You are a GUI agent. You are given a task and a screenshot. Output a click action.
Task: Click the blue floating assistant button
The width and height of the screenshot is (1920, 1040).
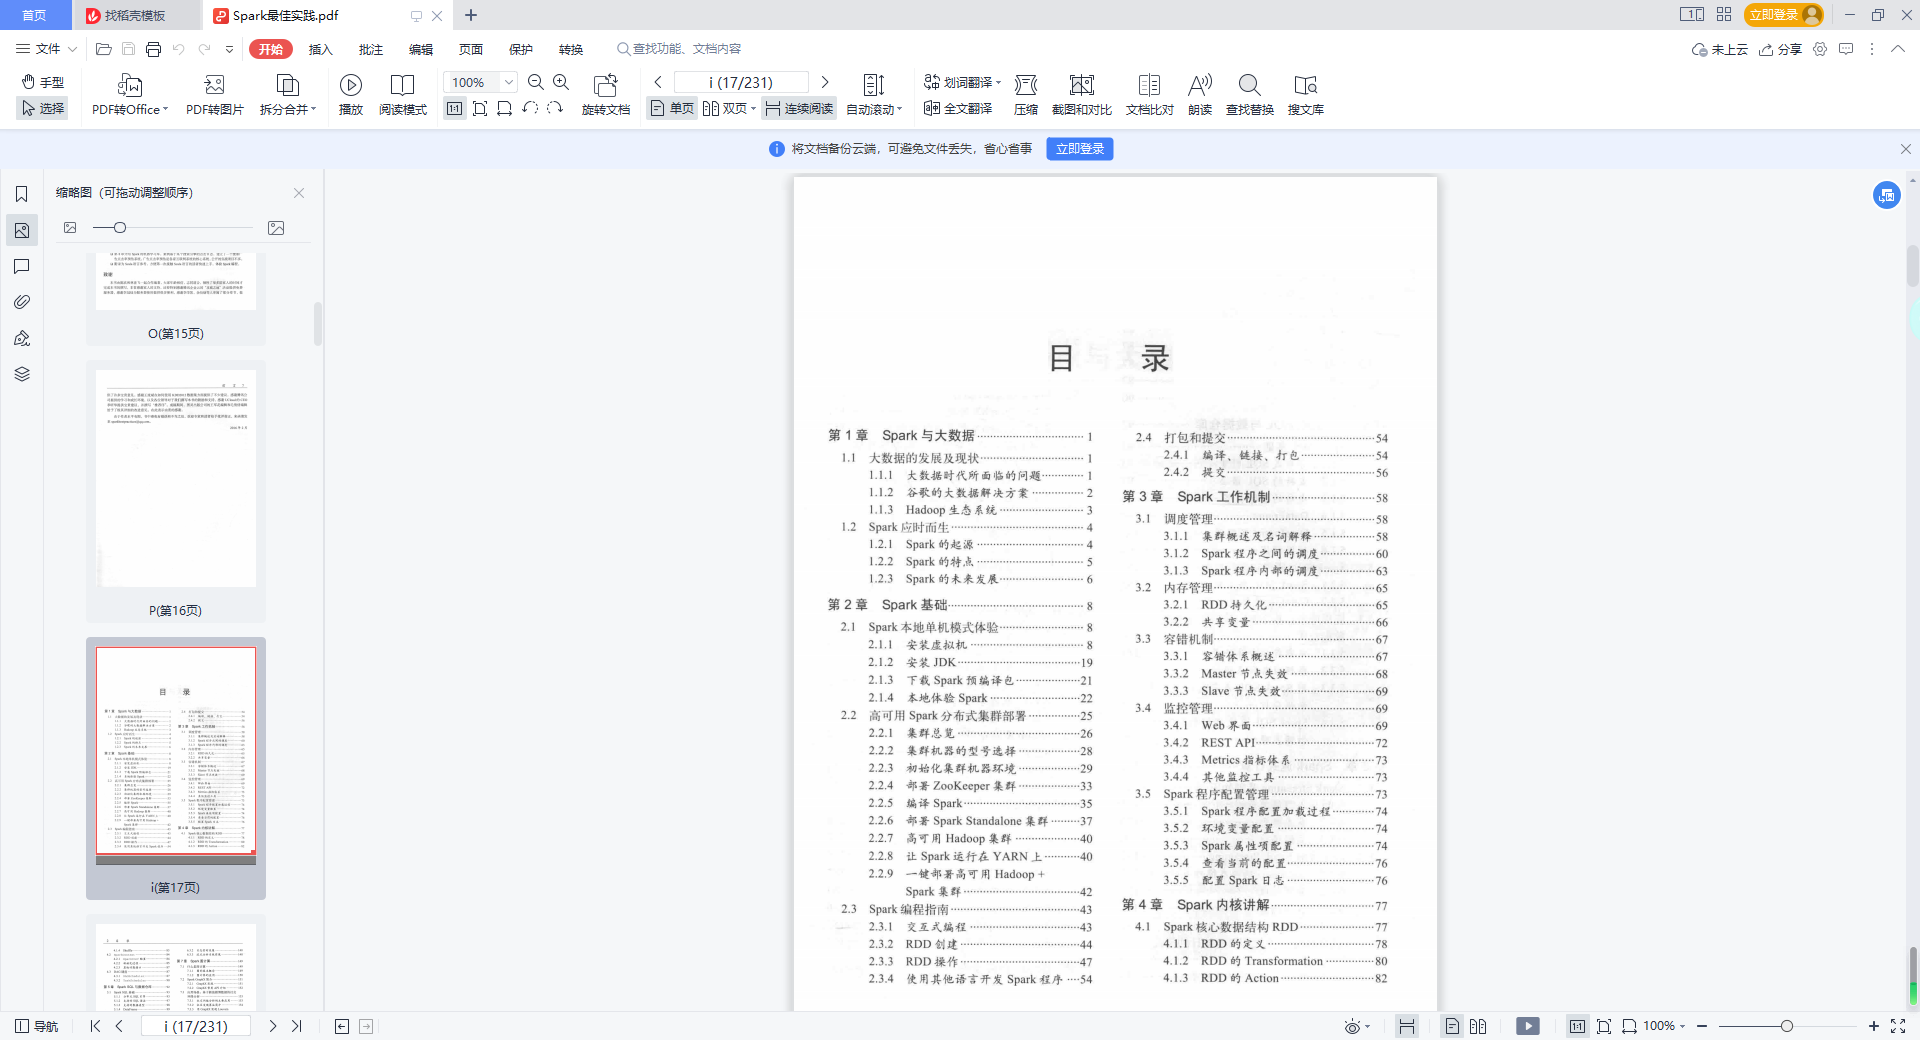(1887, 195)
